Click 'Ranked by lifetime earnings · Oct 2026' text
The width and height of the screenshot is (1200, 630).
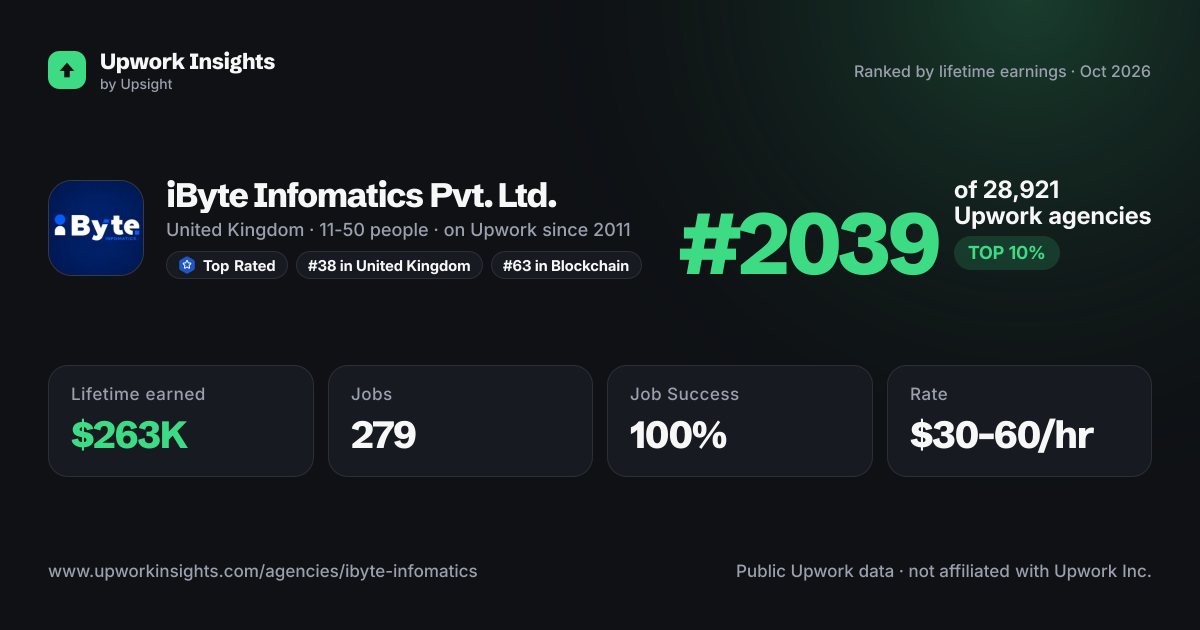[x=1002, y=72]
